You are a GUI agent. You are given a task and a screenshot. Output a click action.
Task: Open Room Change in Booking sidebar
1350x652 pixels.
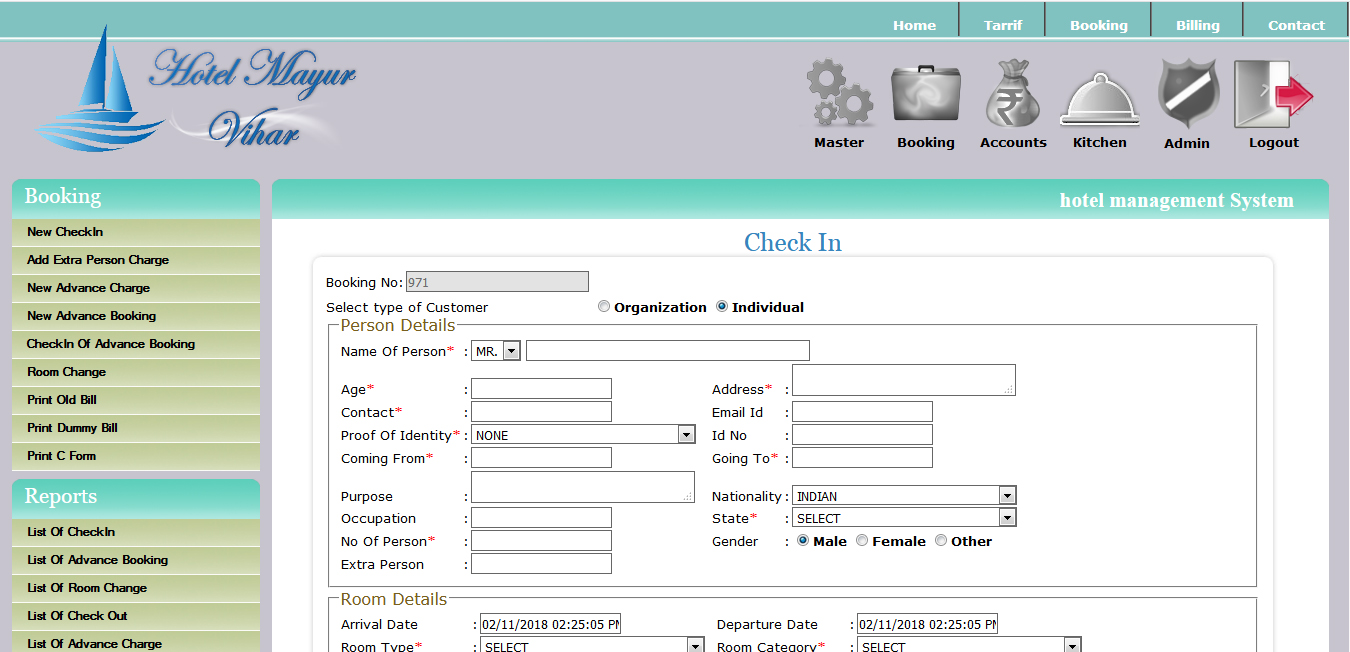coord(136,372)
